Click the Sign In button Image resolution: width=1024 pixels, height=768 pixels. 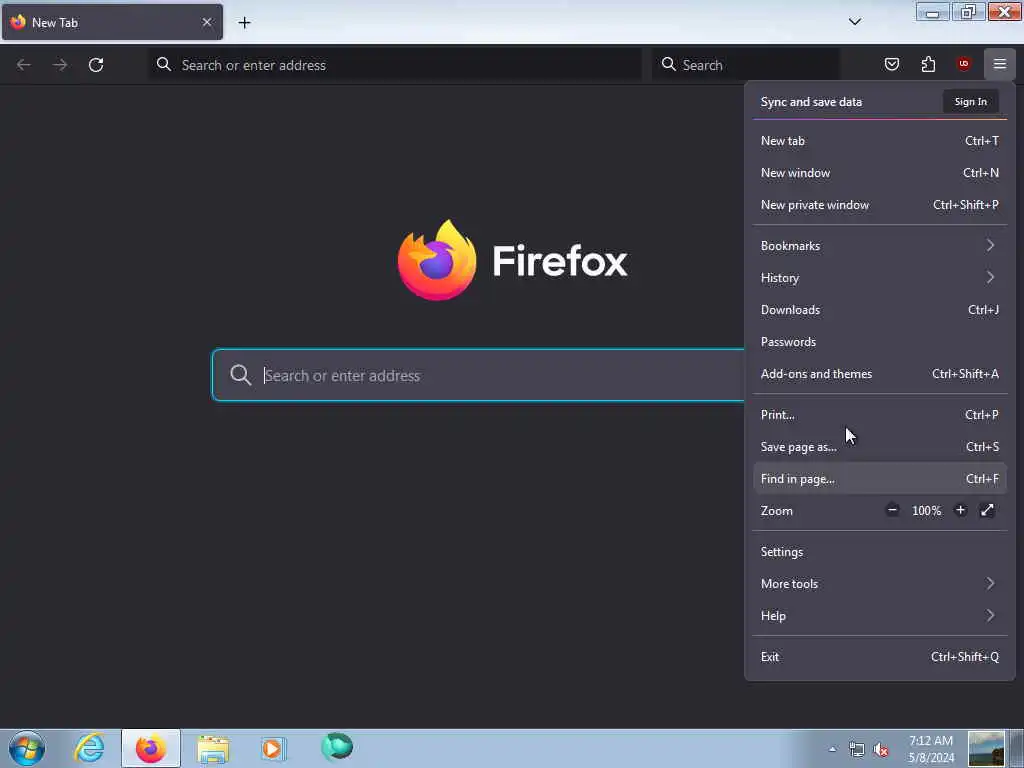pos(970,101)
